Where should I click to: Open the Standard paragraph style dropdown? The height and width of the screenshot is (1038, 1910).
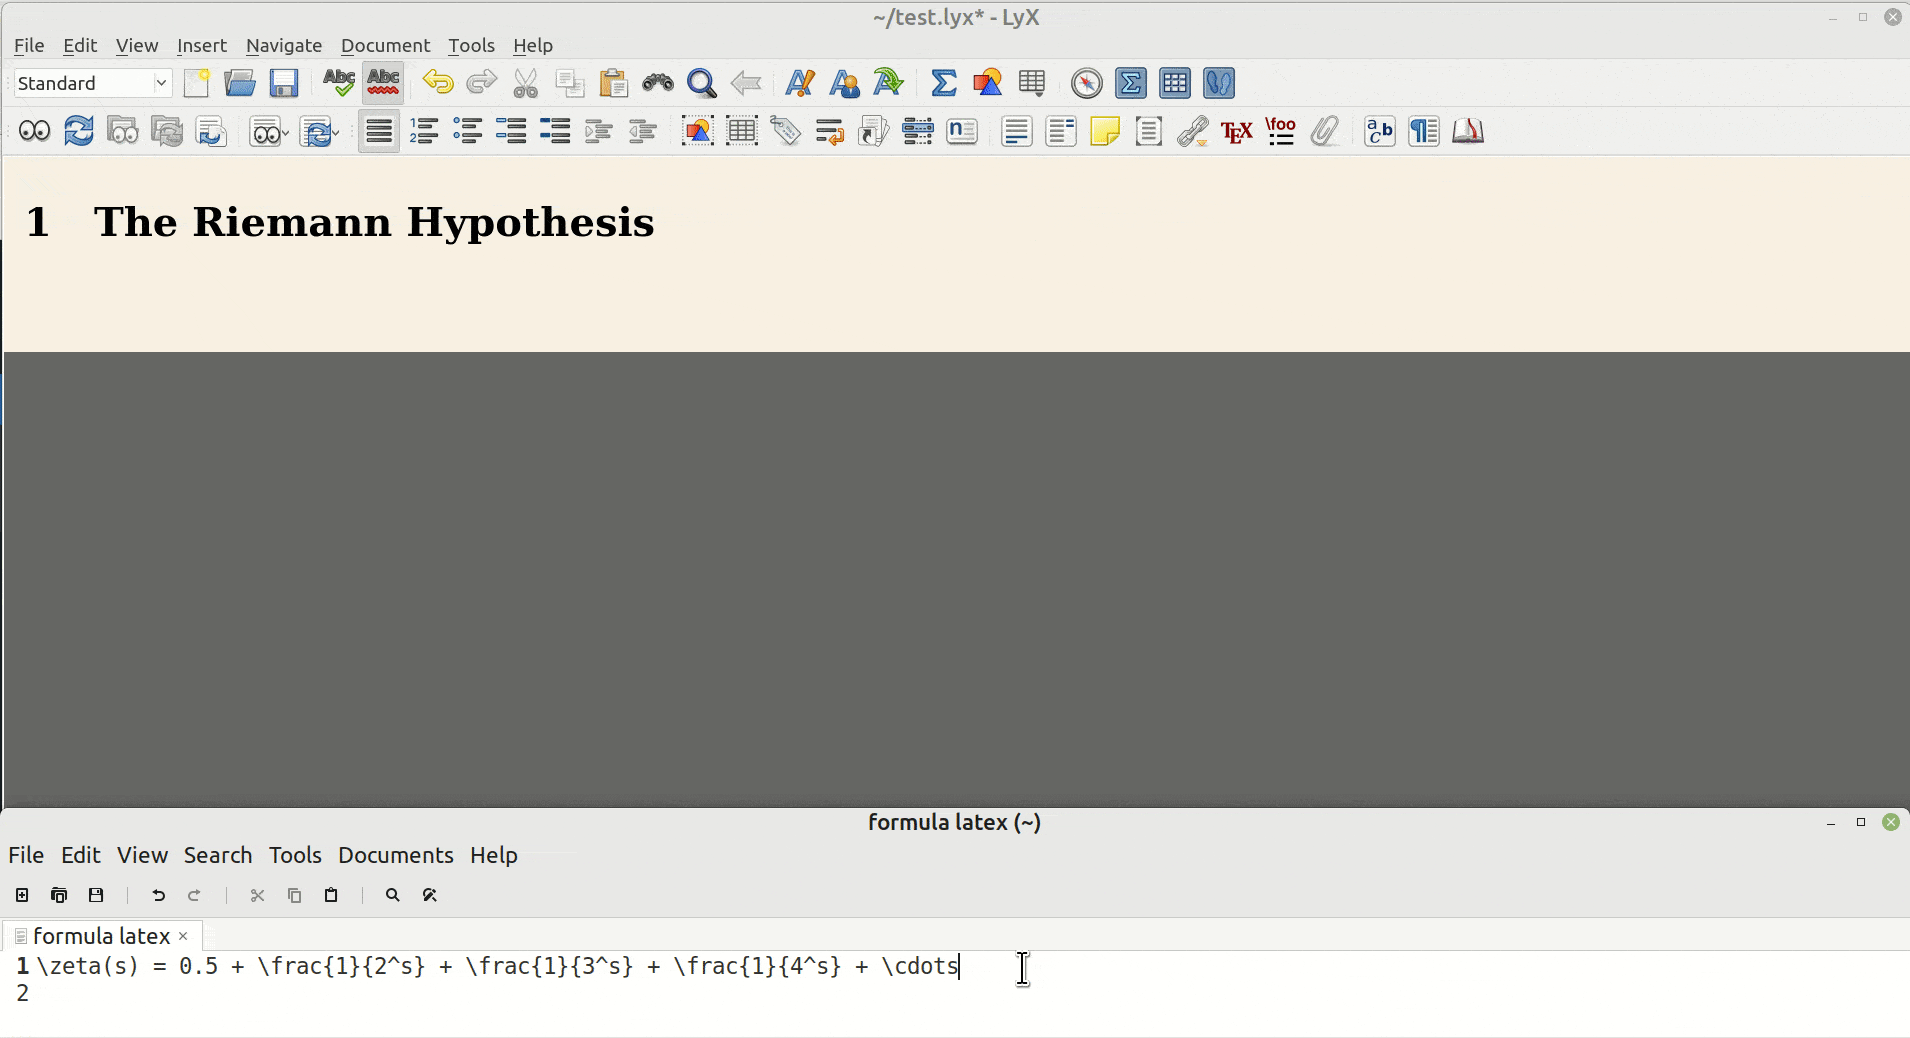pyautogui.click(x=90, y=82)
